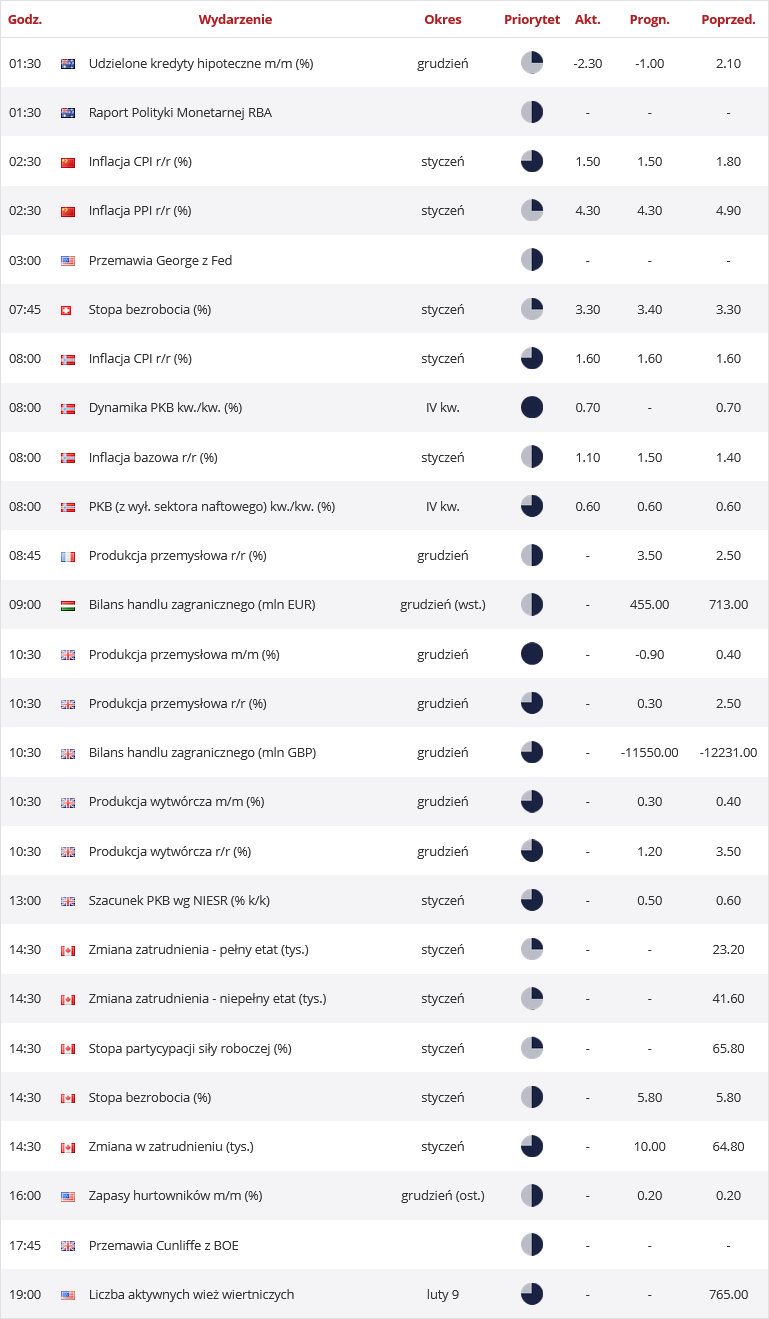This screenshot has height=1319, width=769.
Task: Click period grudzień (ost.)
Action: 443,1196
